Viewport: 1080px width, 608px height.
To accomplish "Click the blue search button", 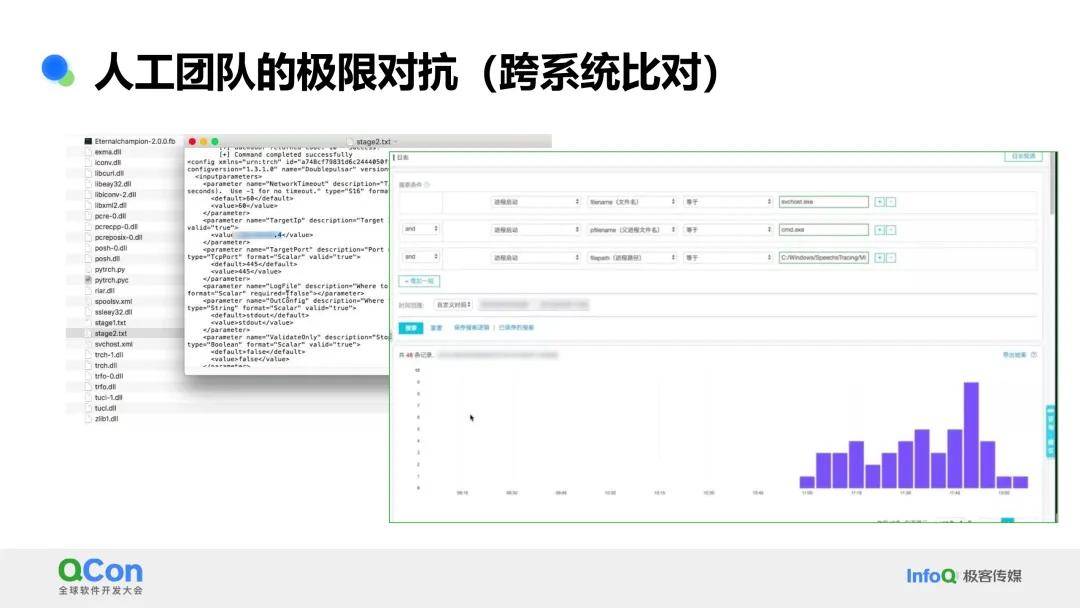I will 411,328.
